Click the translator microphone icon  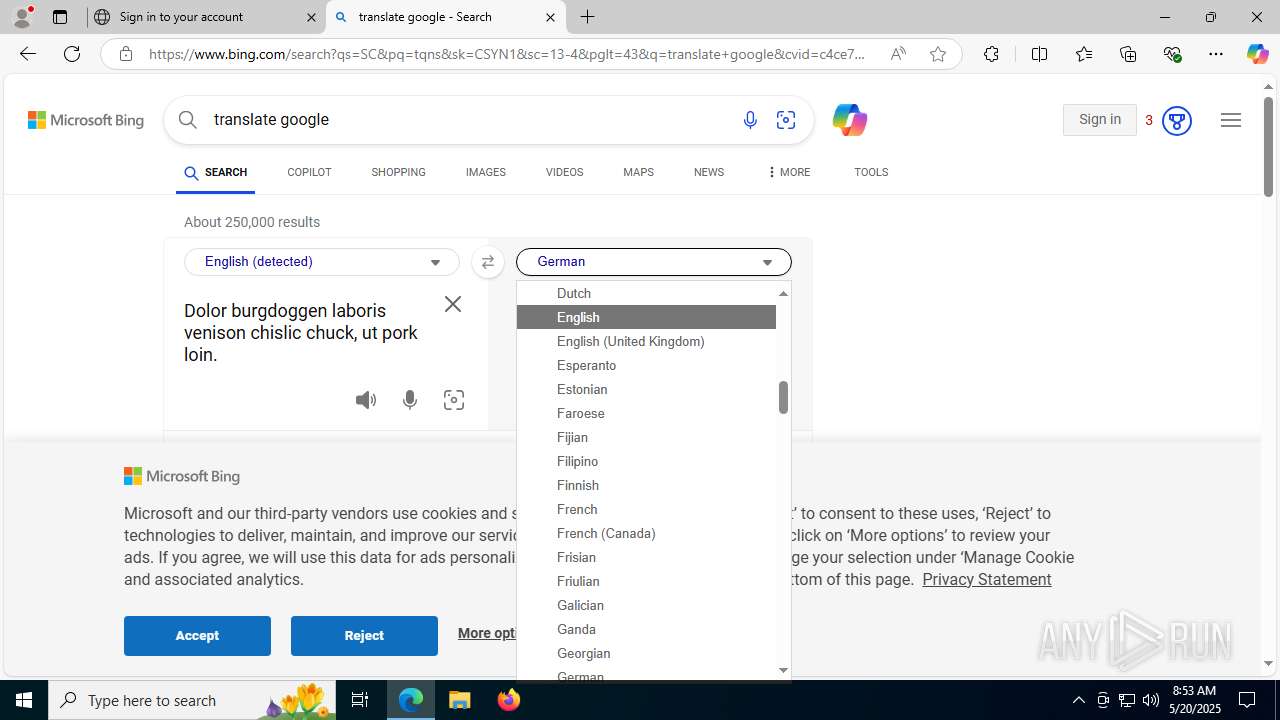(x=410, y=400)
